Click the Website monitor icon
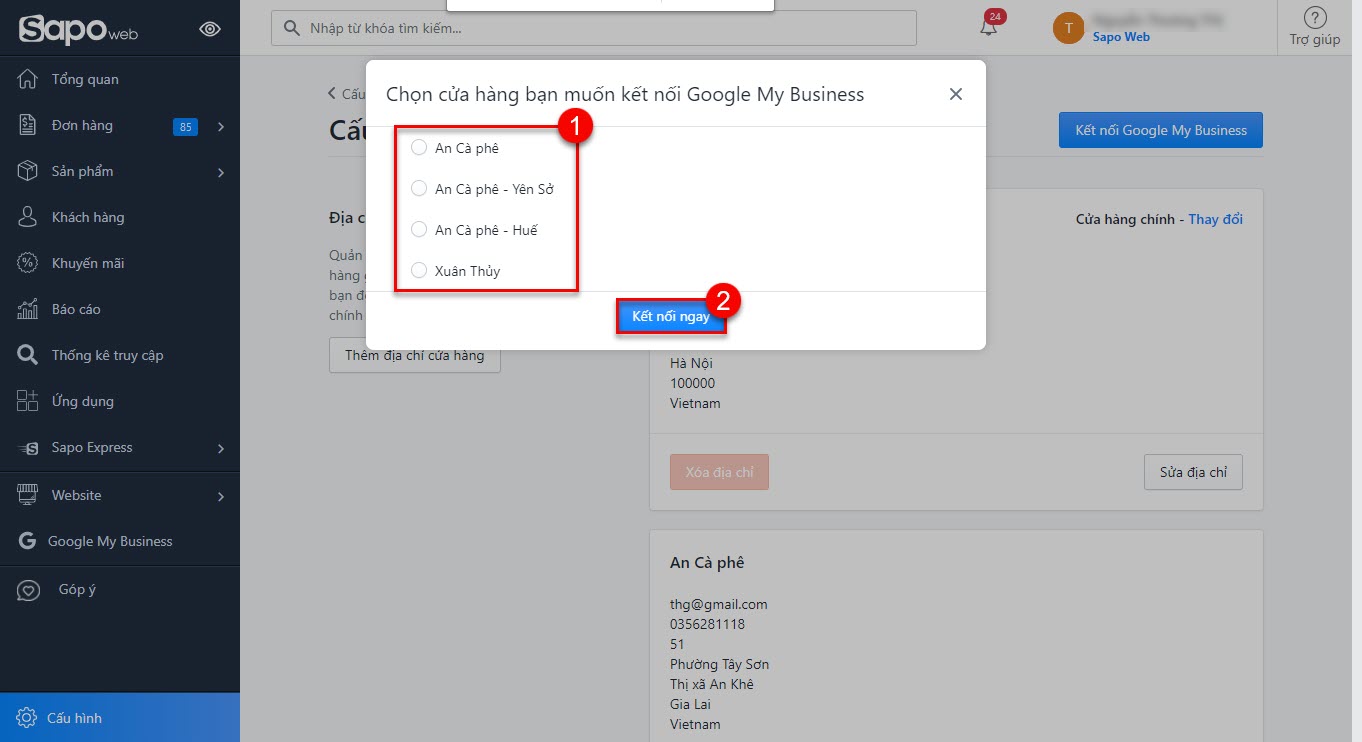 click(x=28, y=495)
